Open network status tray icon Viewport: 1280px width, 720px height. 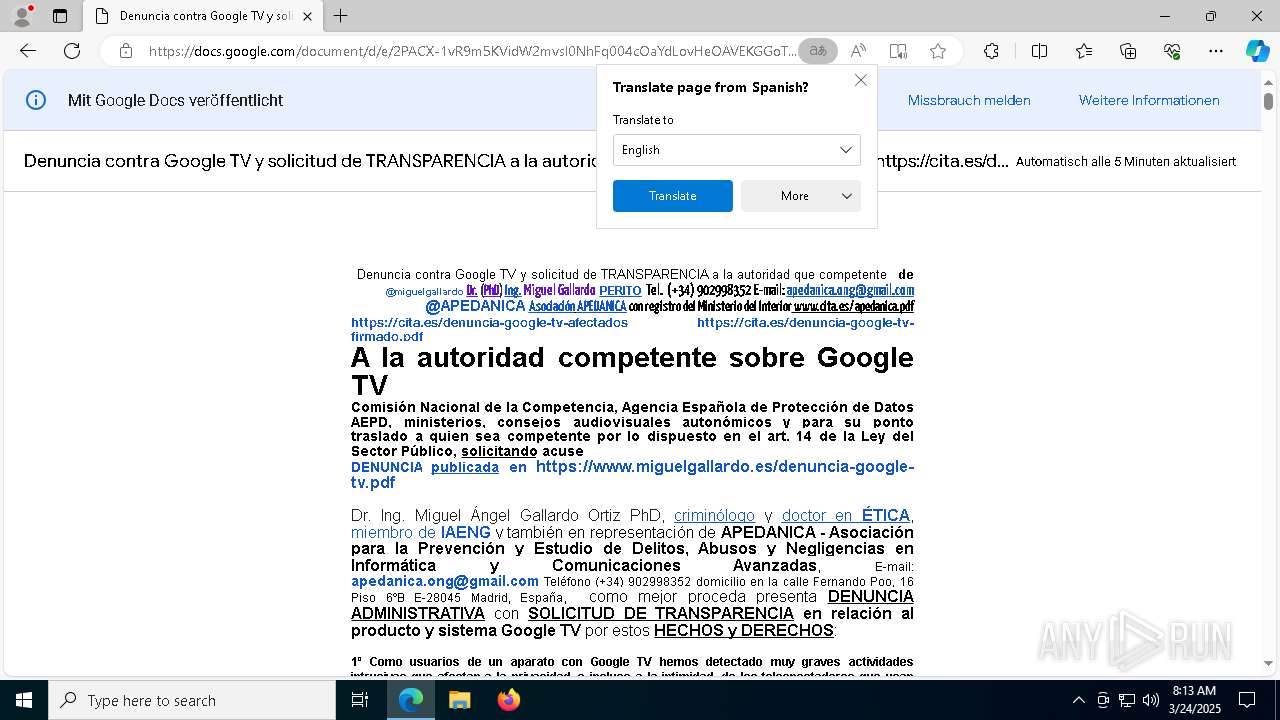tap(1127, 700)
